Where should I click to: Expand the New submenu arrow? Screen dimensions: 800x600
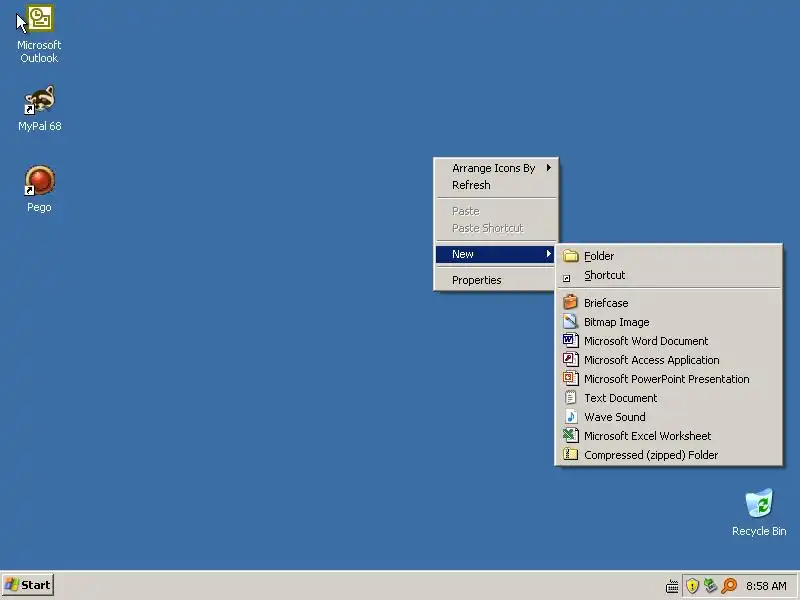point(548,254)
